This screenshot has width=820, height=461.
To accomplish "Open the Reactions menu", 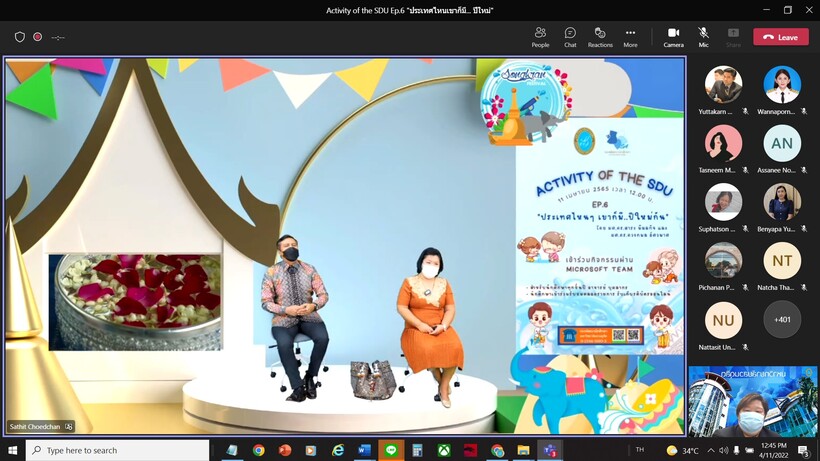I will click(x=600, y=37).
